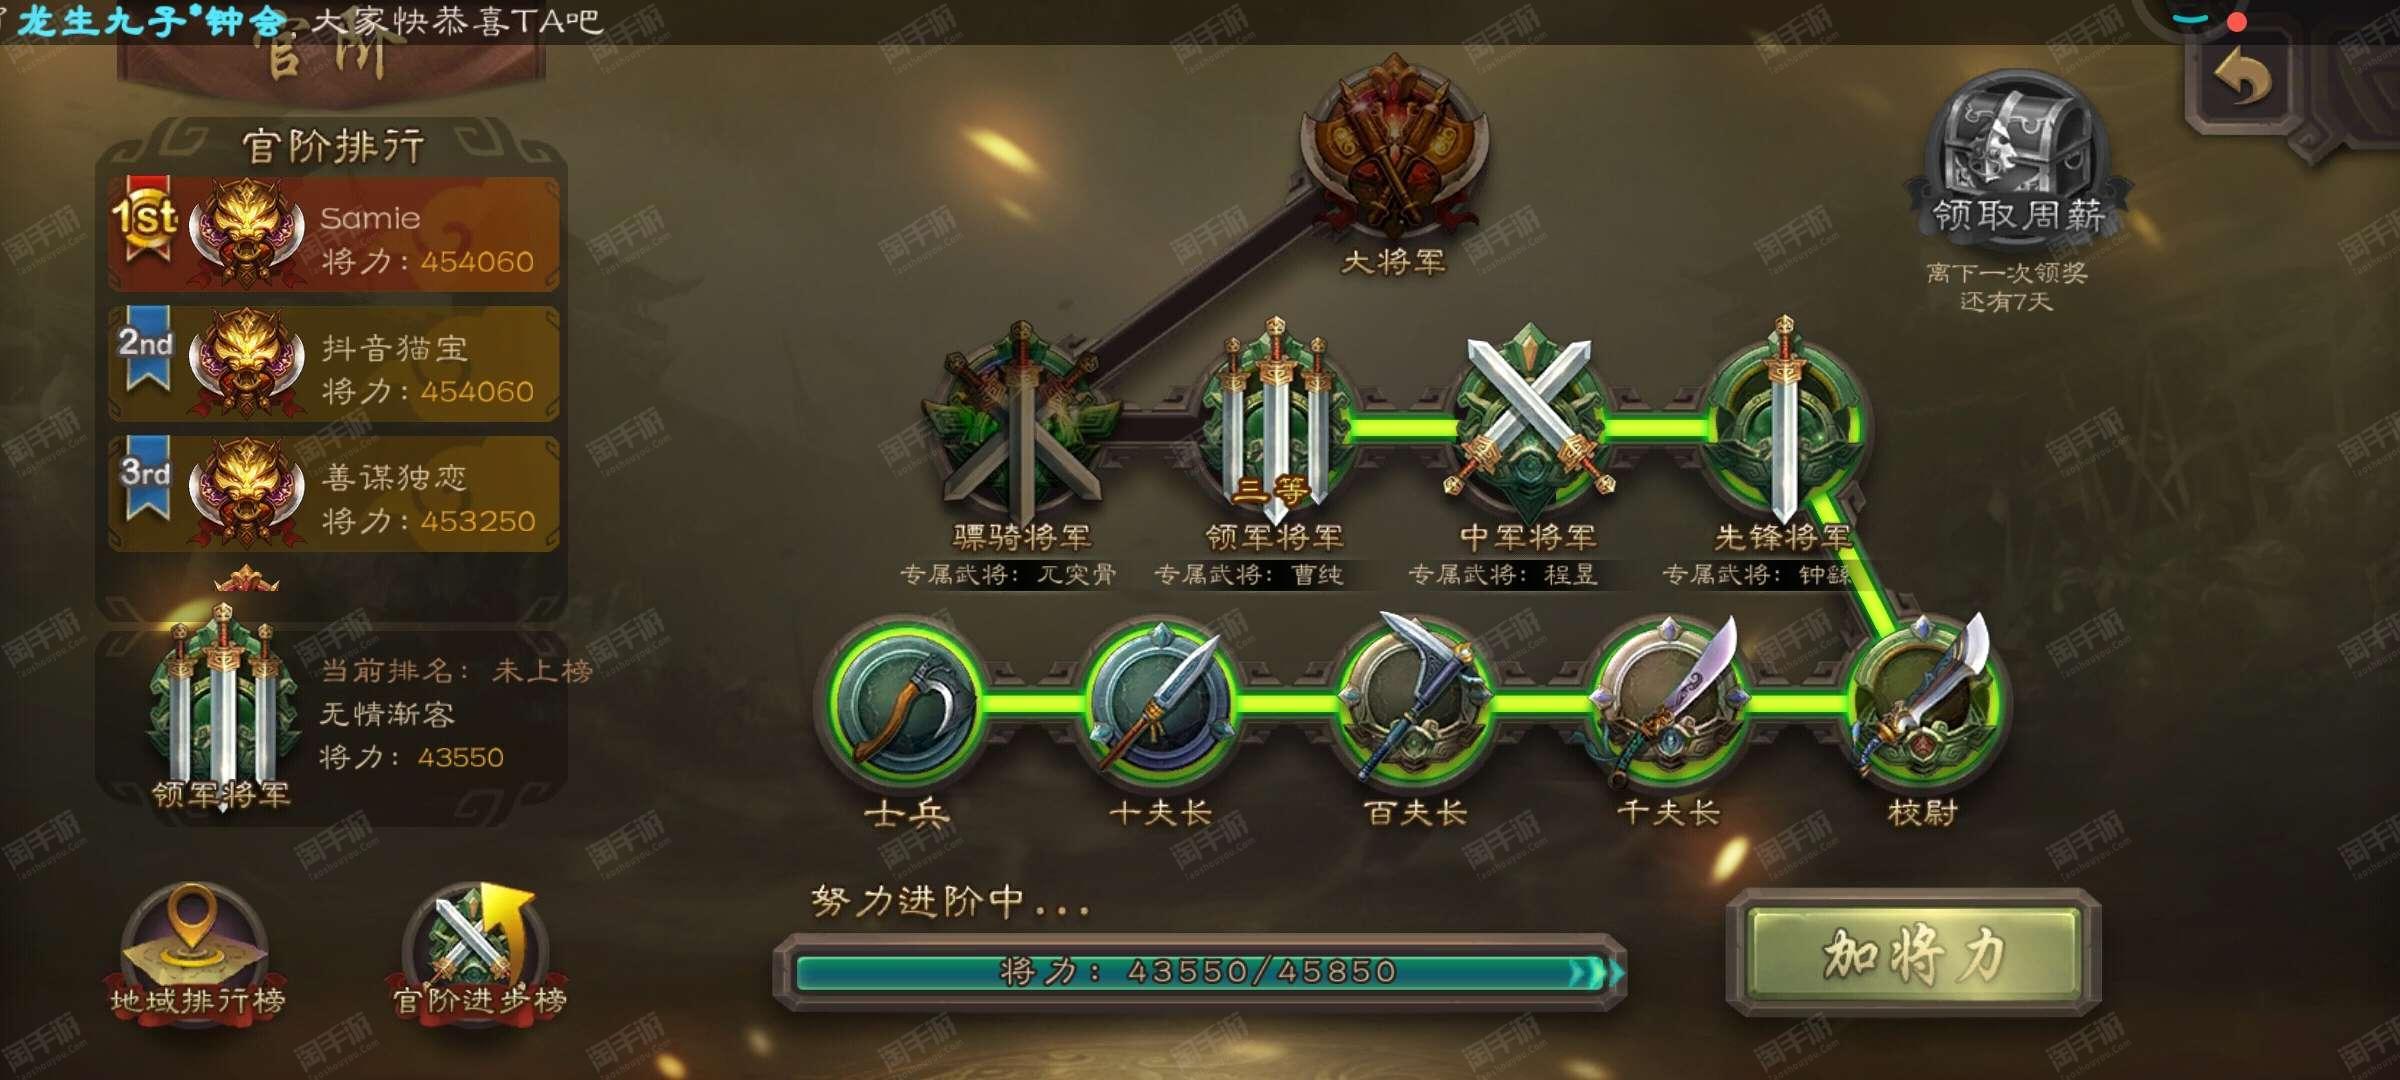Viewport: 2400px width, 1080px height.
Task: Tap my own 领军将军 rank avatar
Action: pos(222,700)
